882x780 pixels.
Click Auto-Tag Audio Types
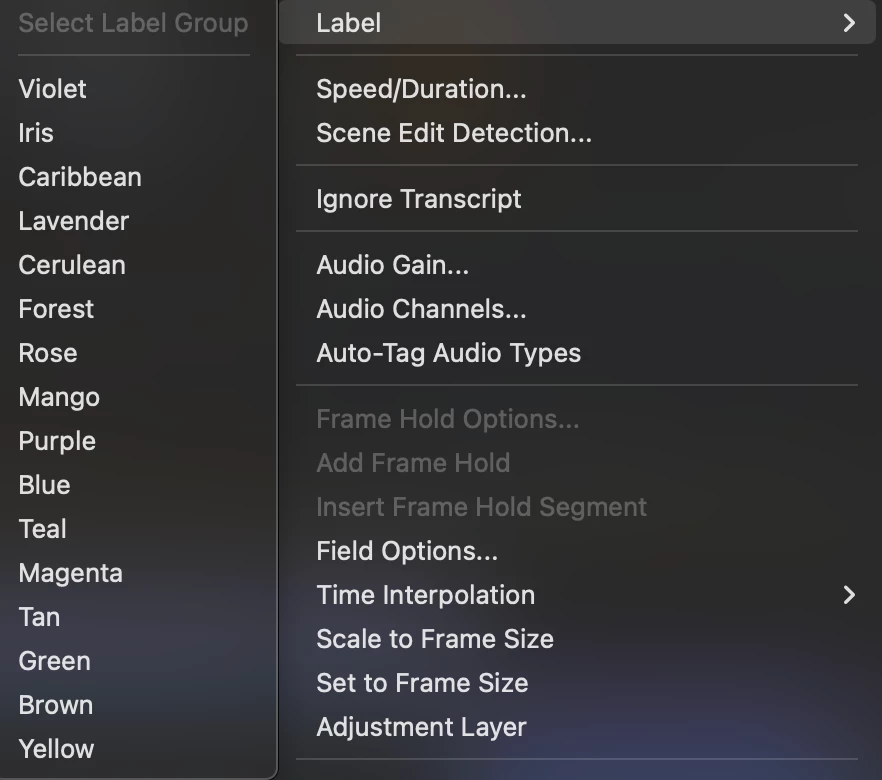pyautogui.click(x=448, y=353)
